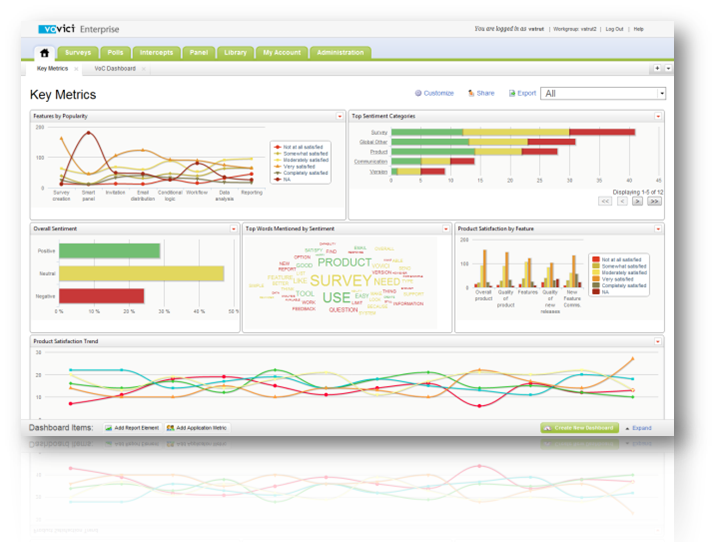The height and width of the screenshot is (542, 716).
Task: Click Add Report Element button
Action: tap(129, 428)
